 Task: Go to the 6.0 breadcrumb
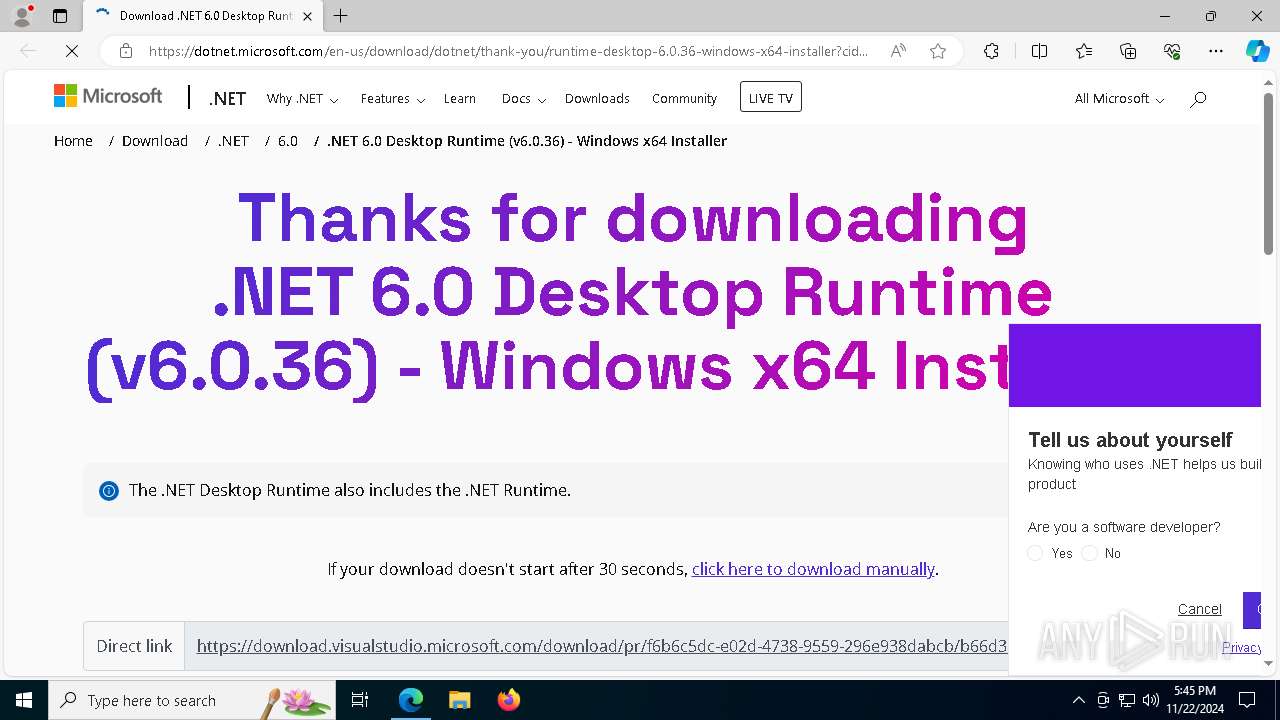(x=288, y=141)
